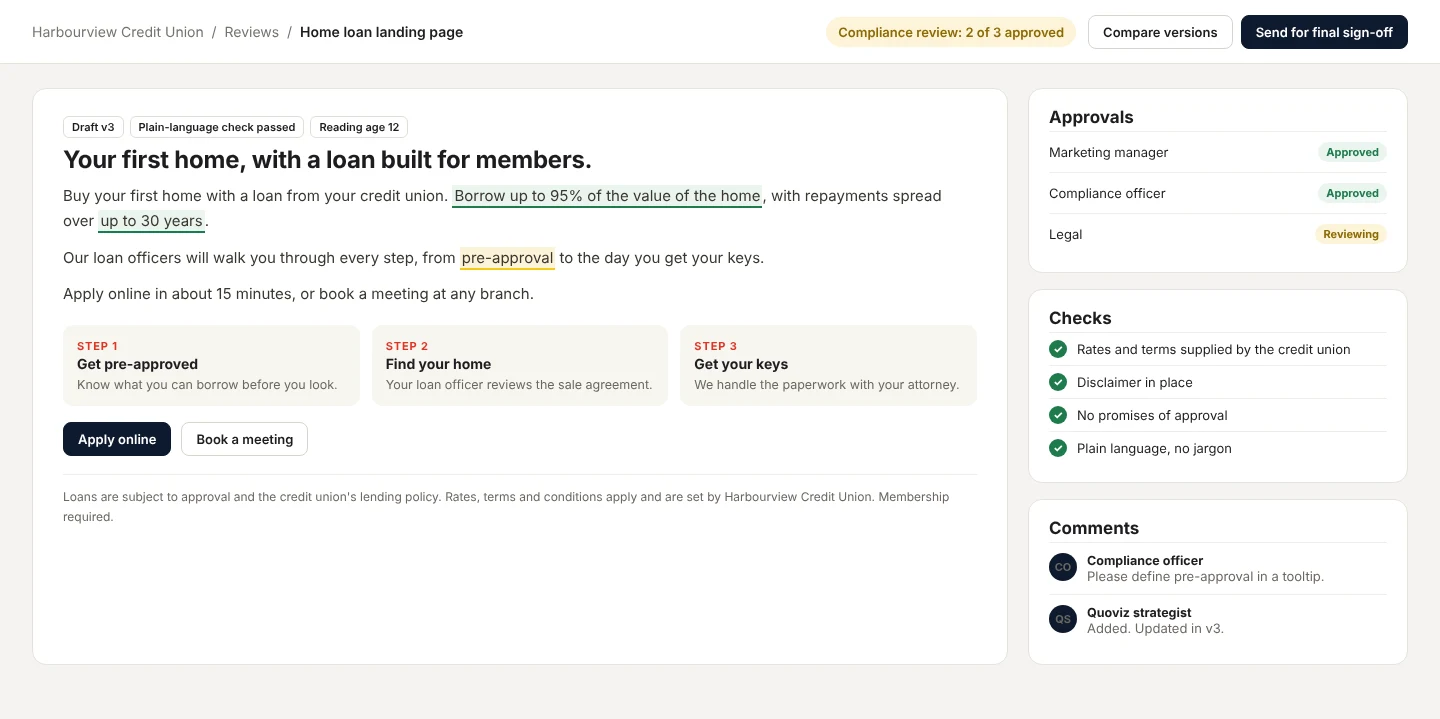Screen dimensions: 1440x719
Task: Click the Marketing manager approval row label
Action: [1108, 152]
